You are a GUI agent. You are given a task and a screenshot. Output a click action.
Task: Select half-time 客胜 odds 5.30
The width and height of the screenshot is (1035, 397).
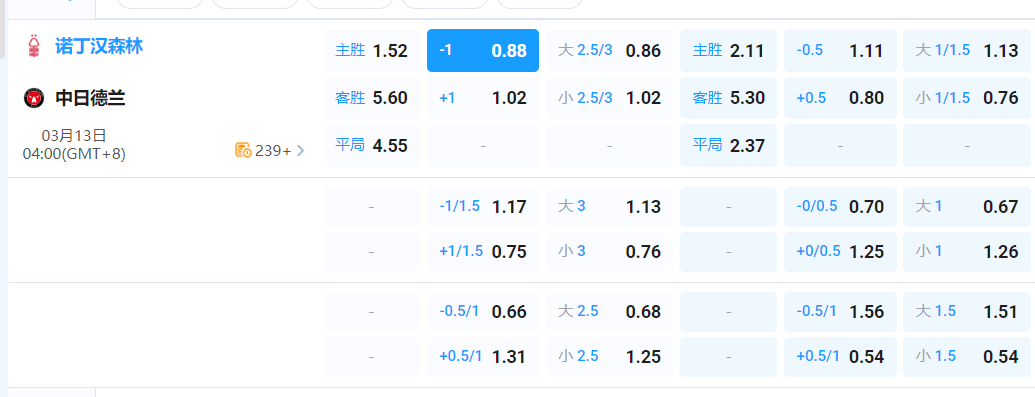[729, 98]
